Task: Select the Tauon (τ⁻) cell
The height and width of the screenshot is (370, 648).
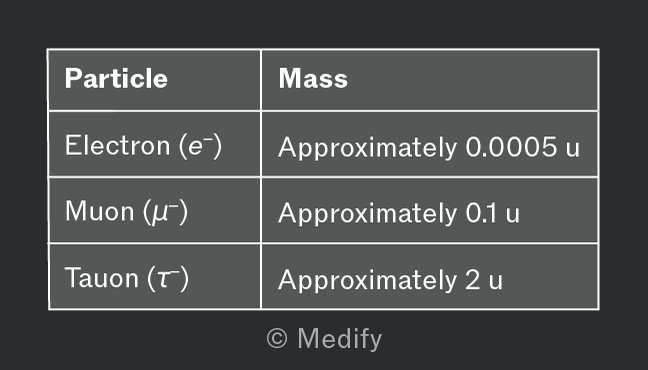Action: click(x=154, y=277)
